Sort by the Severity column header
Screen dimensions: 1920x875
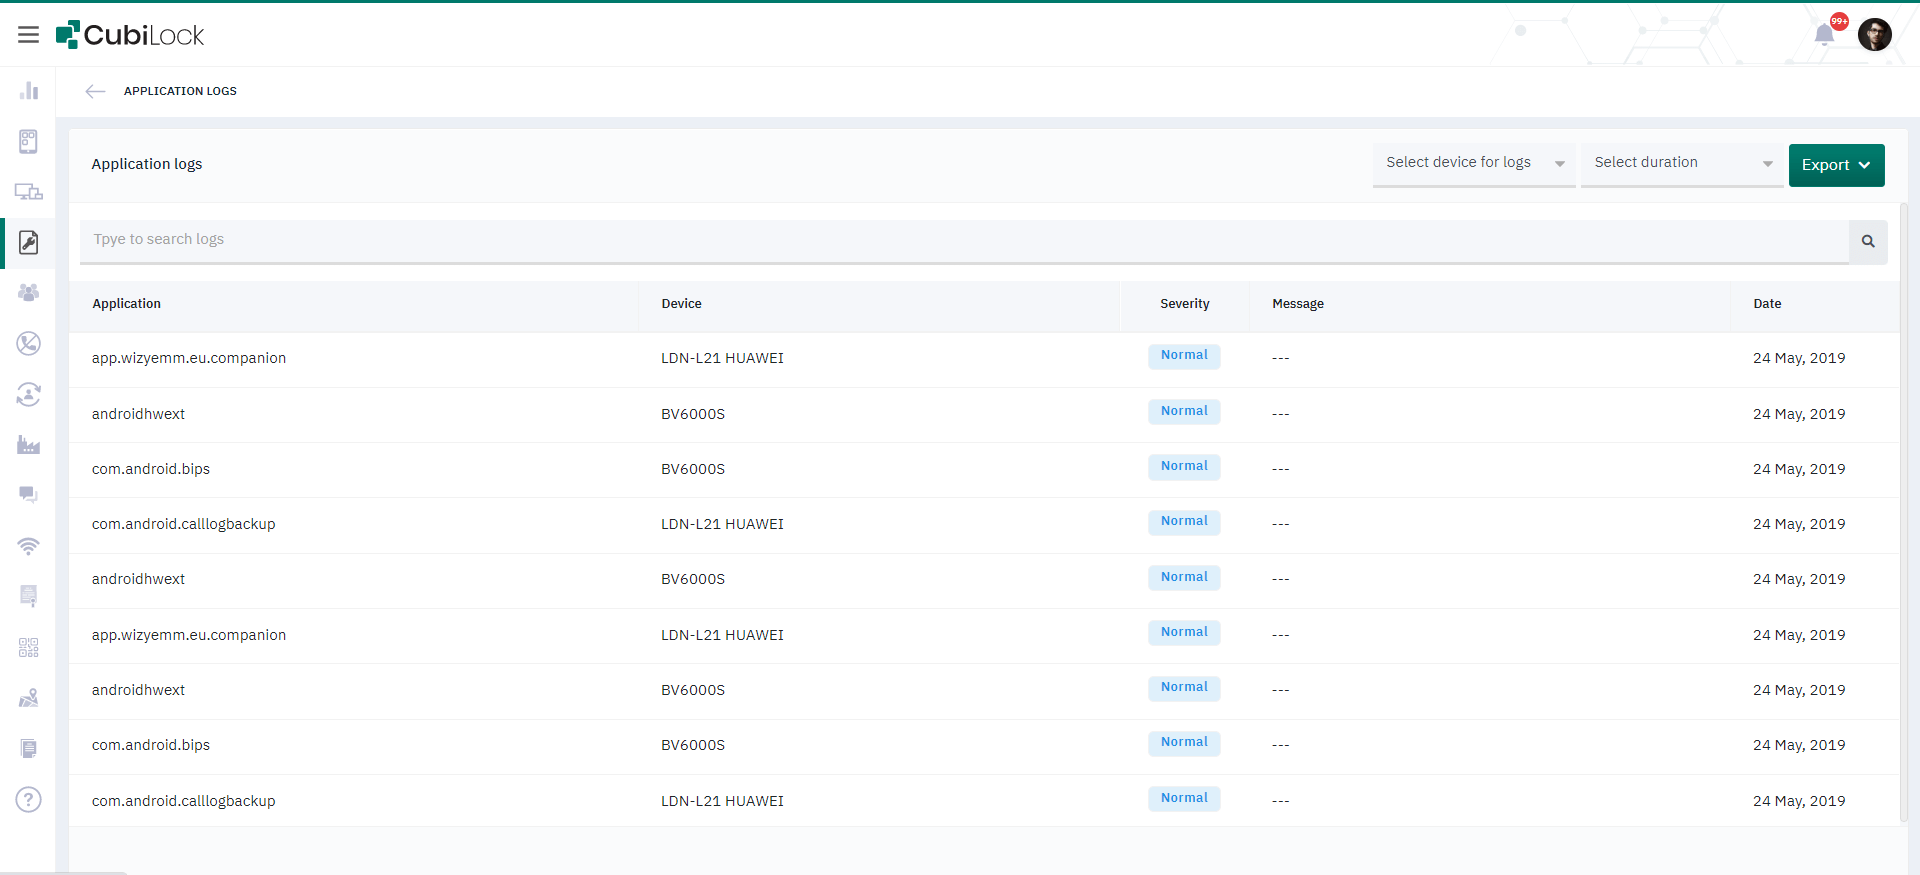point(1184,304)
